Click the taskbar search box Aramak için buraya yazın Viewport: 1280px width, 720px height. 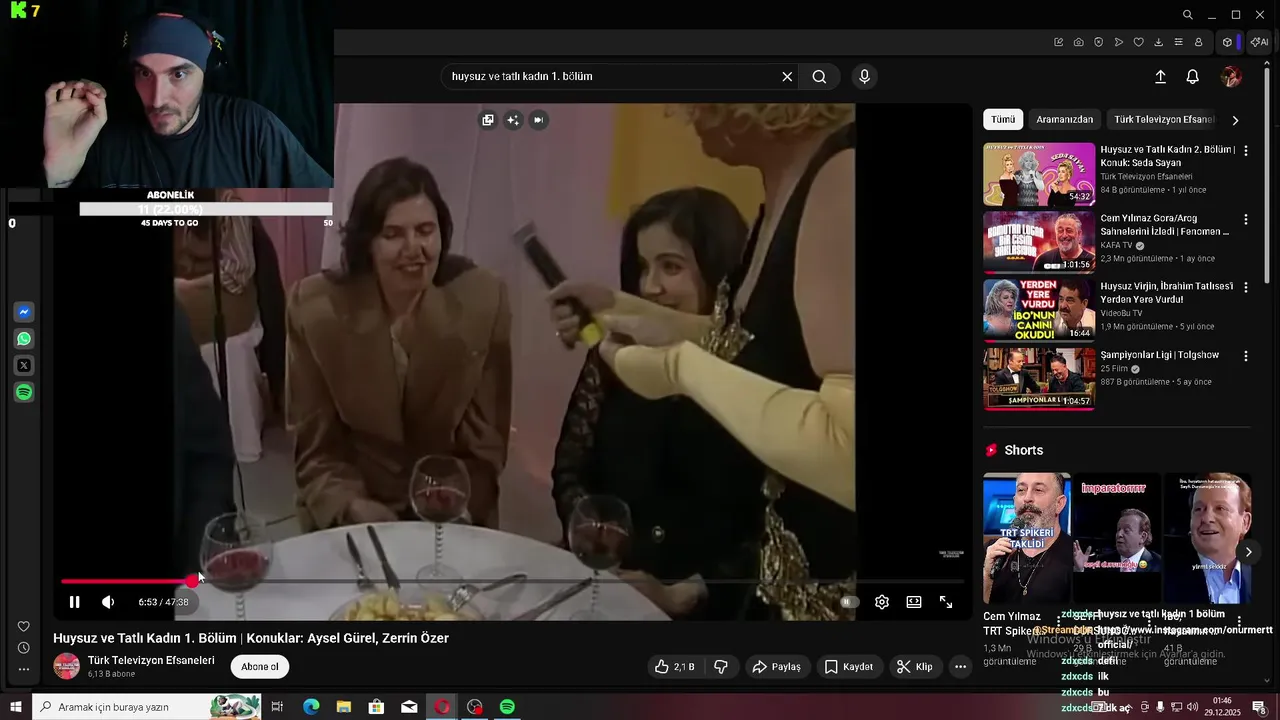coord(147,707)
